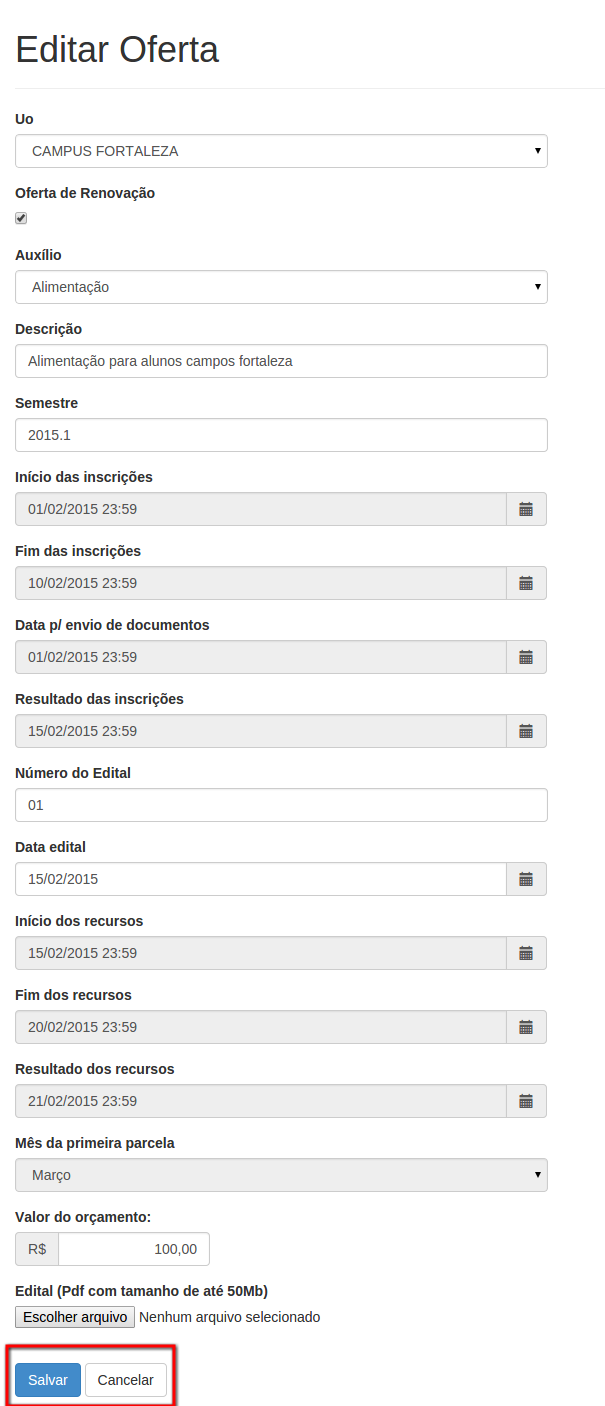The height and width of the screenshot is (1406, 605).
Task: Select the Número do Edital input
Action: coord(281,805)
